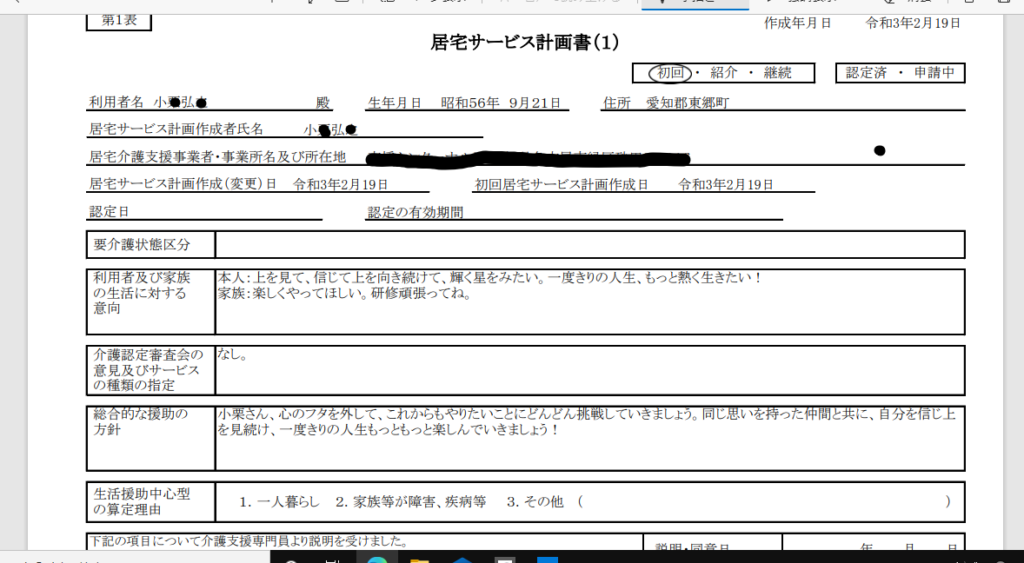Click the 認定の有効期間 blank field

pyautogui.click(x=620, y=212)
